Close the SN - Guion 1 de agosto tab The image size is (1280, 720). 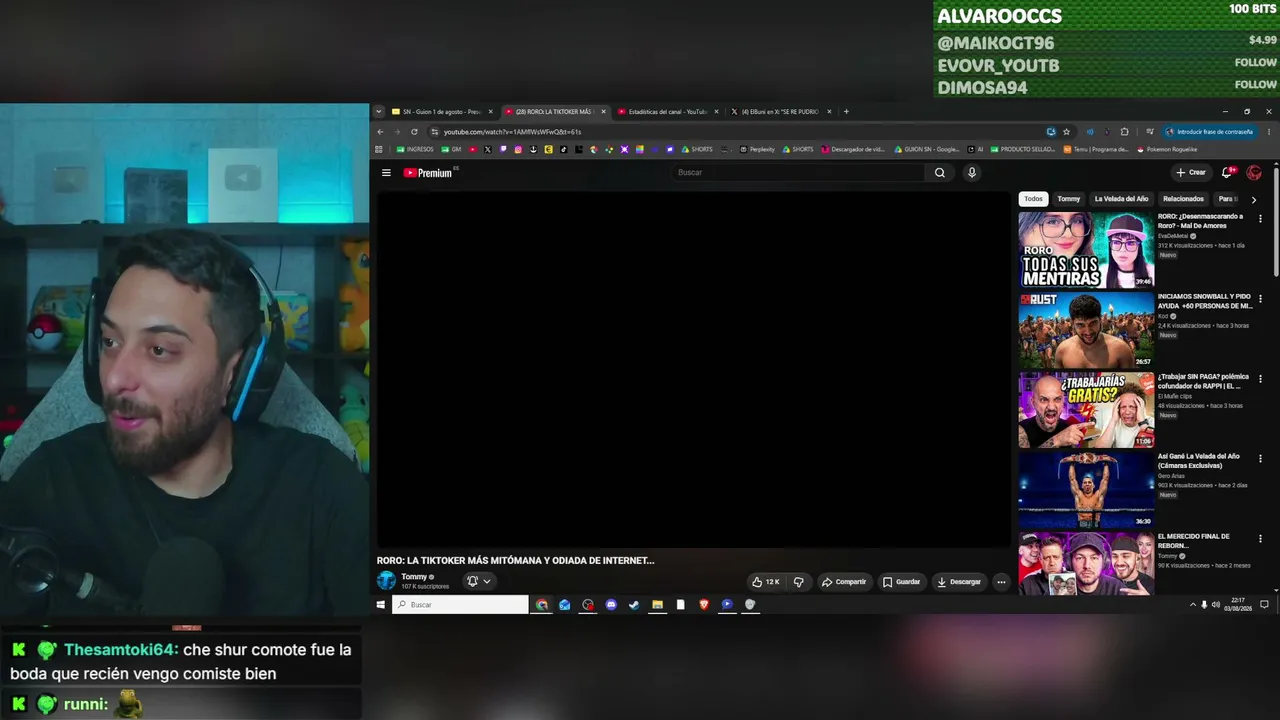pos(490,112)
